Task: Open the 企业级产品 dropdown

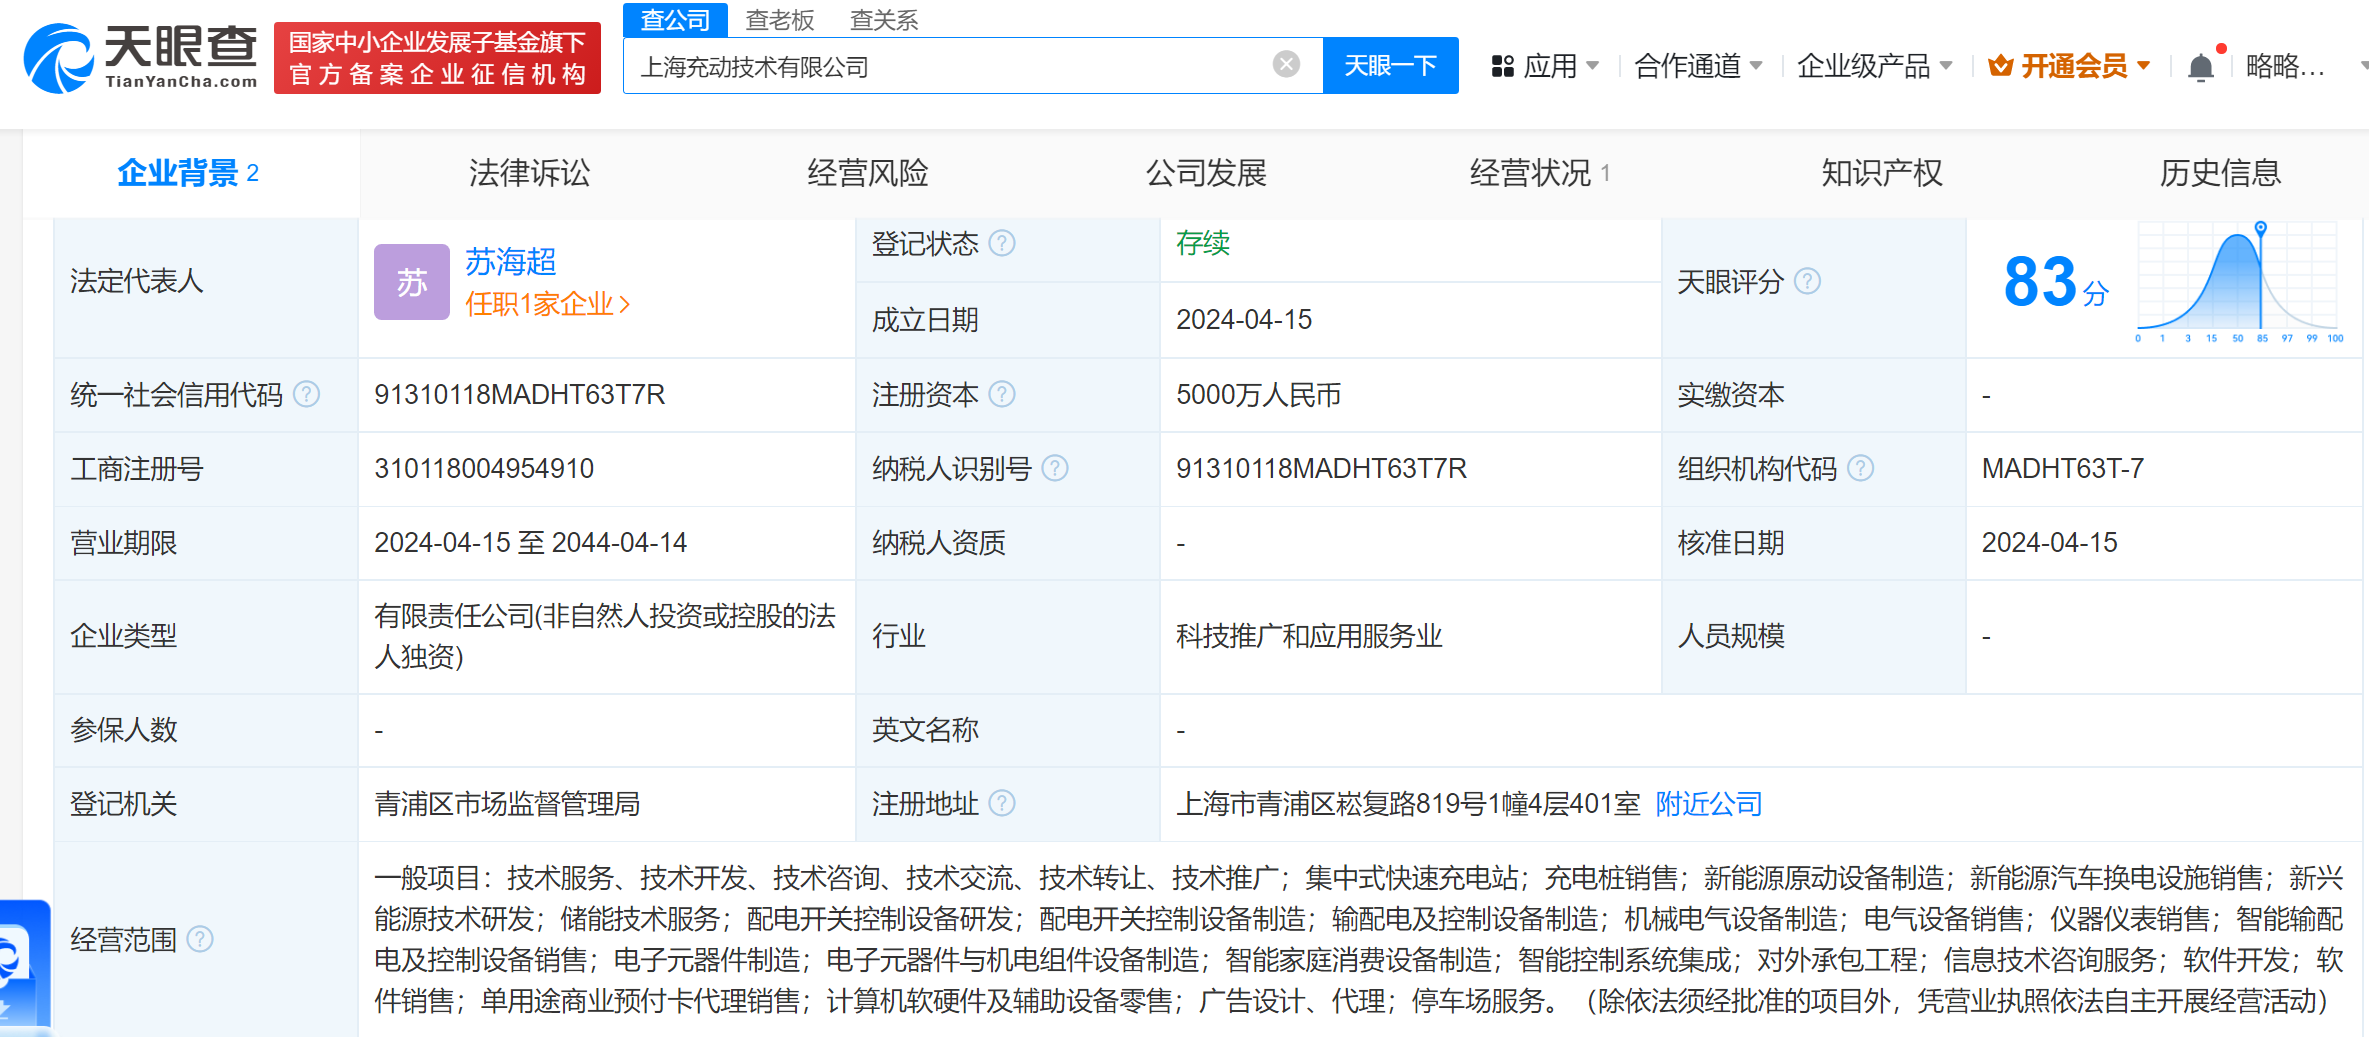Action: coord(1873,67)
